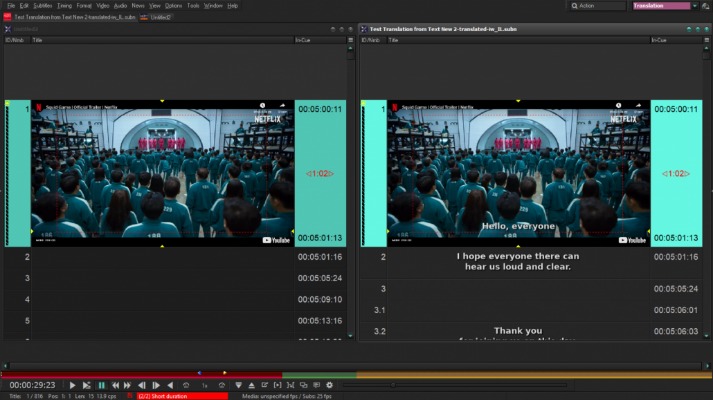This screenshot has height=400, width=713.
Task: Expand the Translation layout dropdown arrow
Action: (696, 6)
